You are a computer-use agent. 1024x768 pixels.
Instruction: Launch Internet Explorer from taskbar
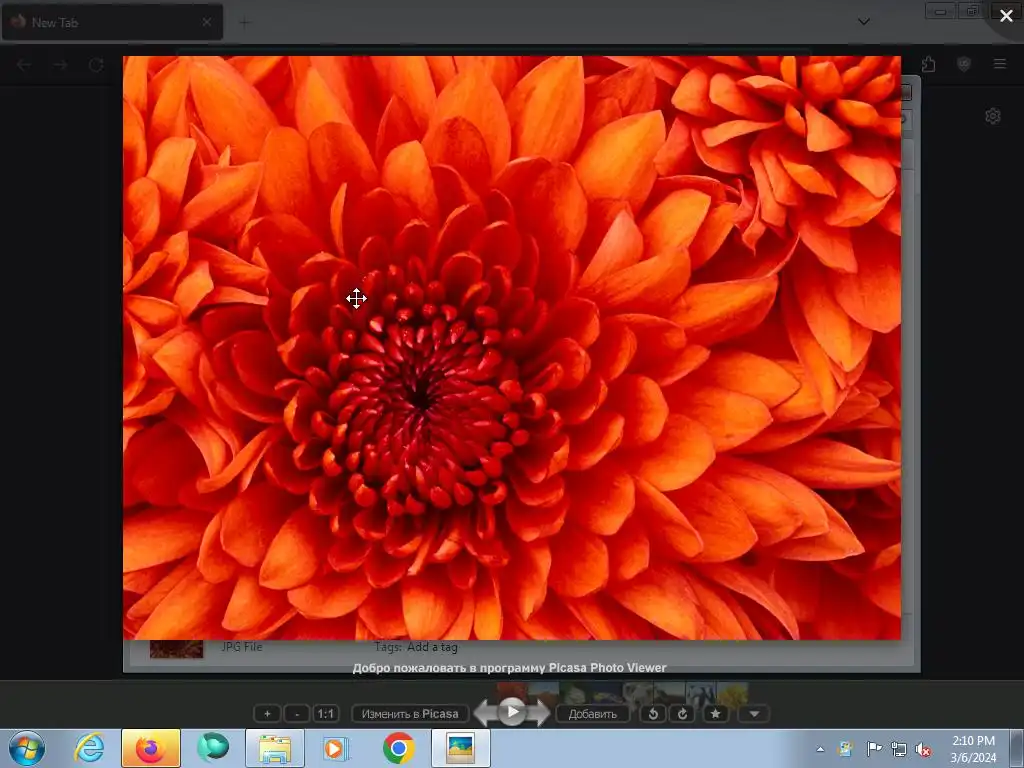89,748
